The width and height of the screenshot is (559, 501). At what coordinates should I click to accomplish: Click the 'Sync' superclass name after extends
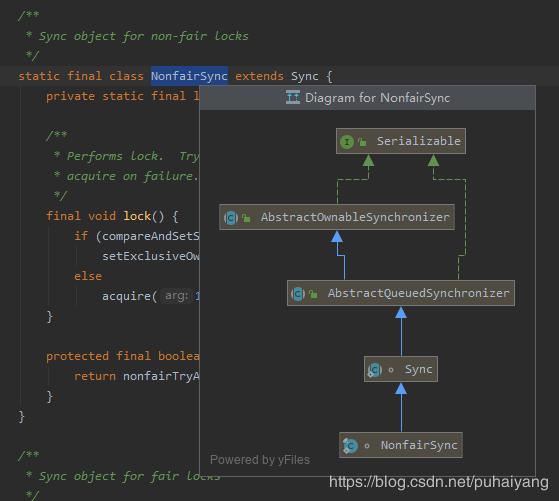(304, 76)
